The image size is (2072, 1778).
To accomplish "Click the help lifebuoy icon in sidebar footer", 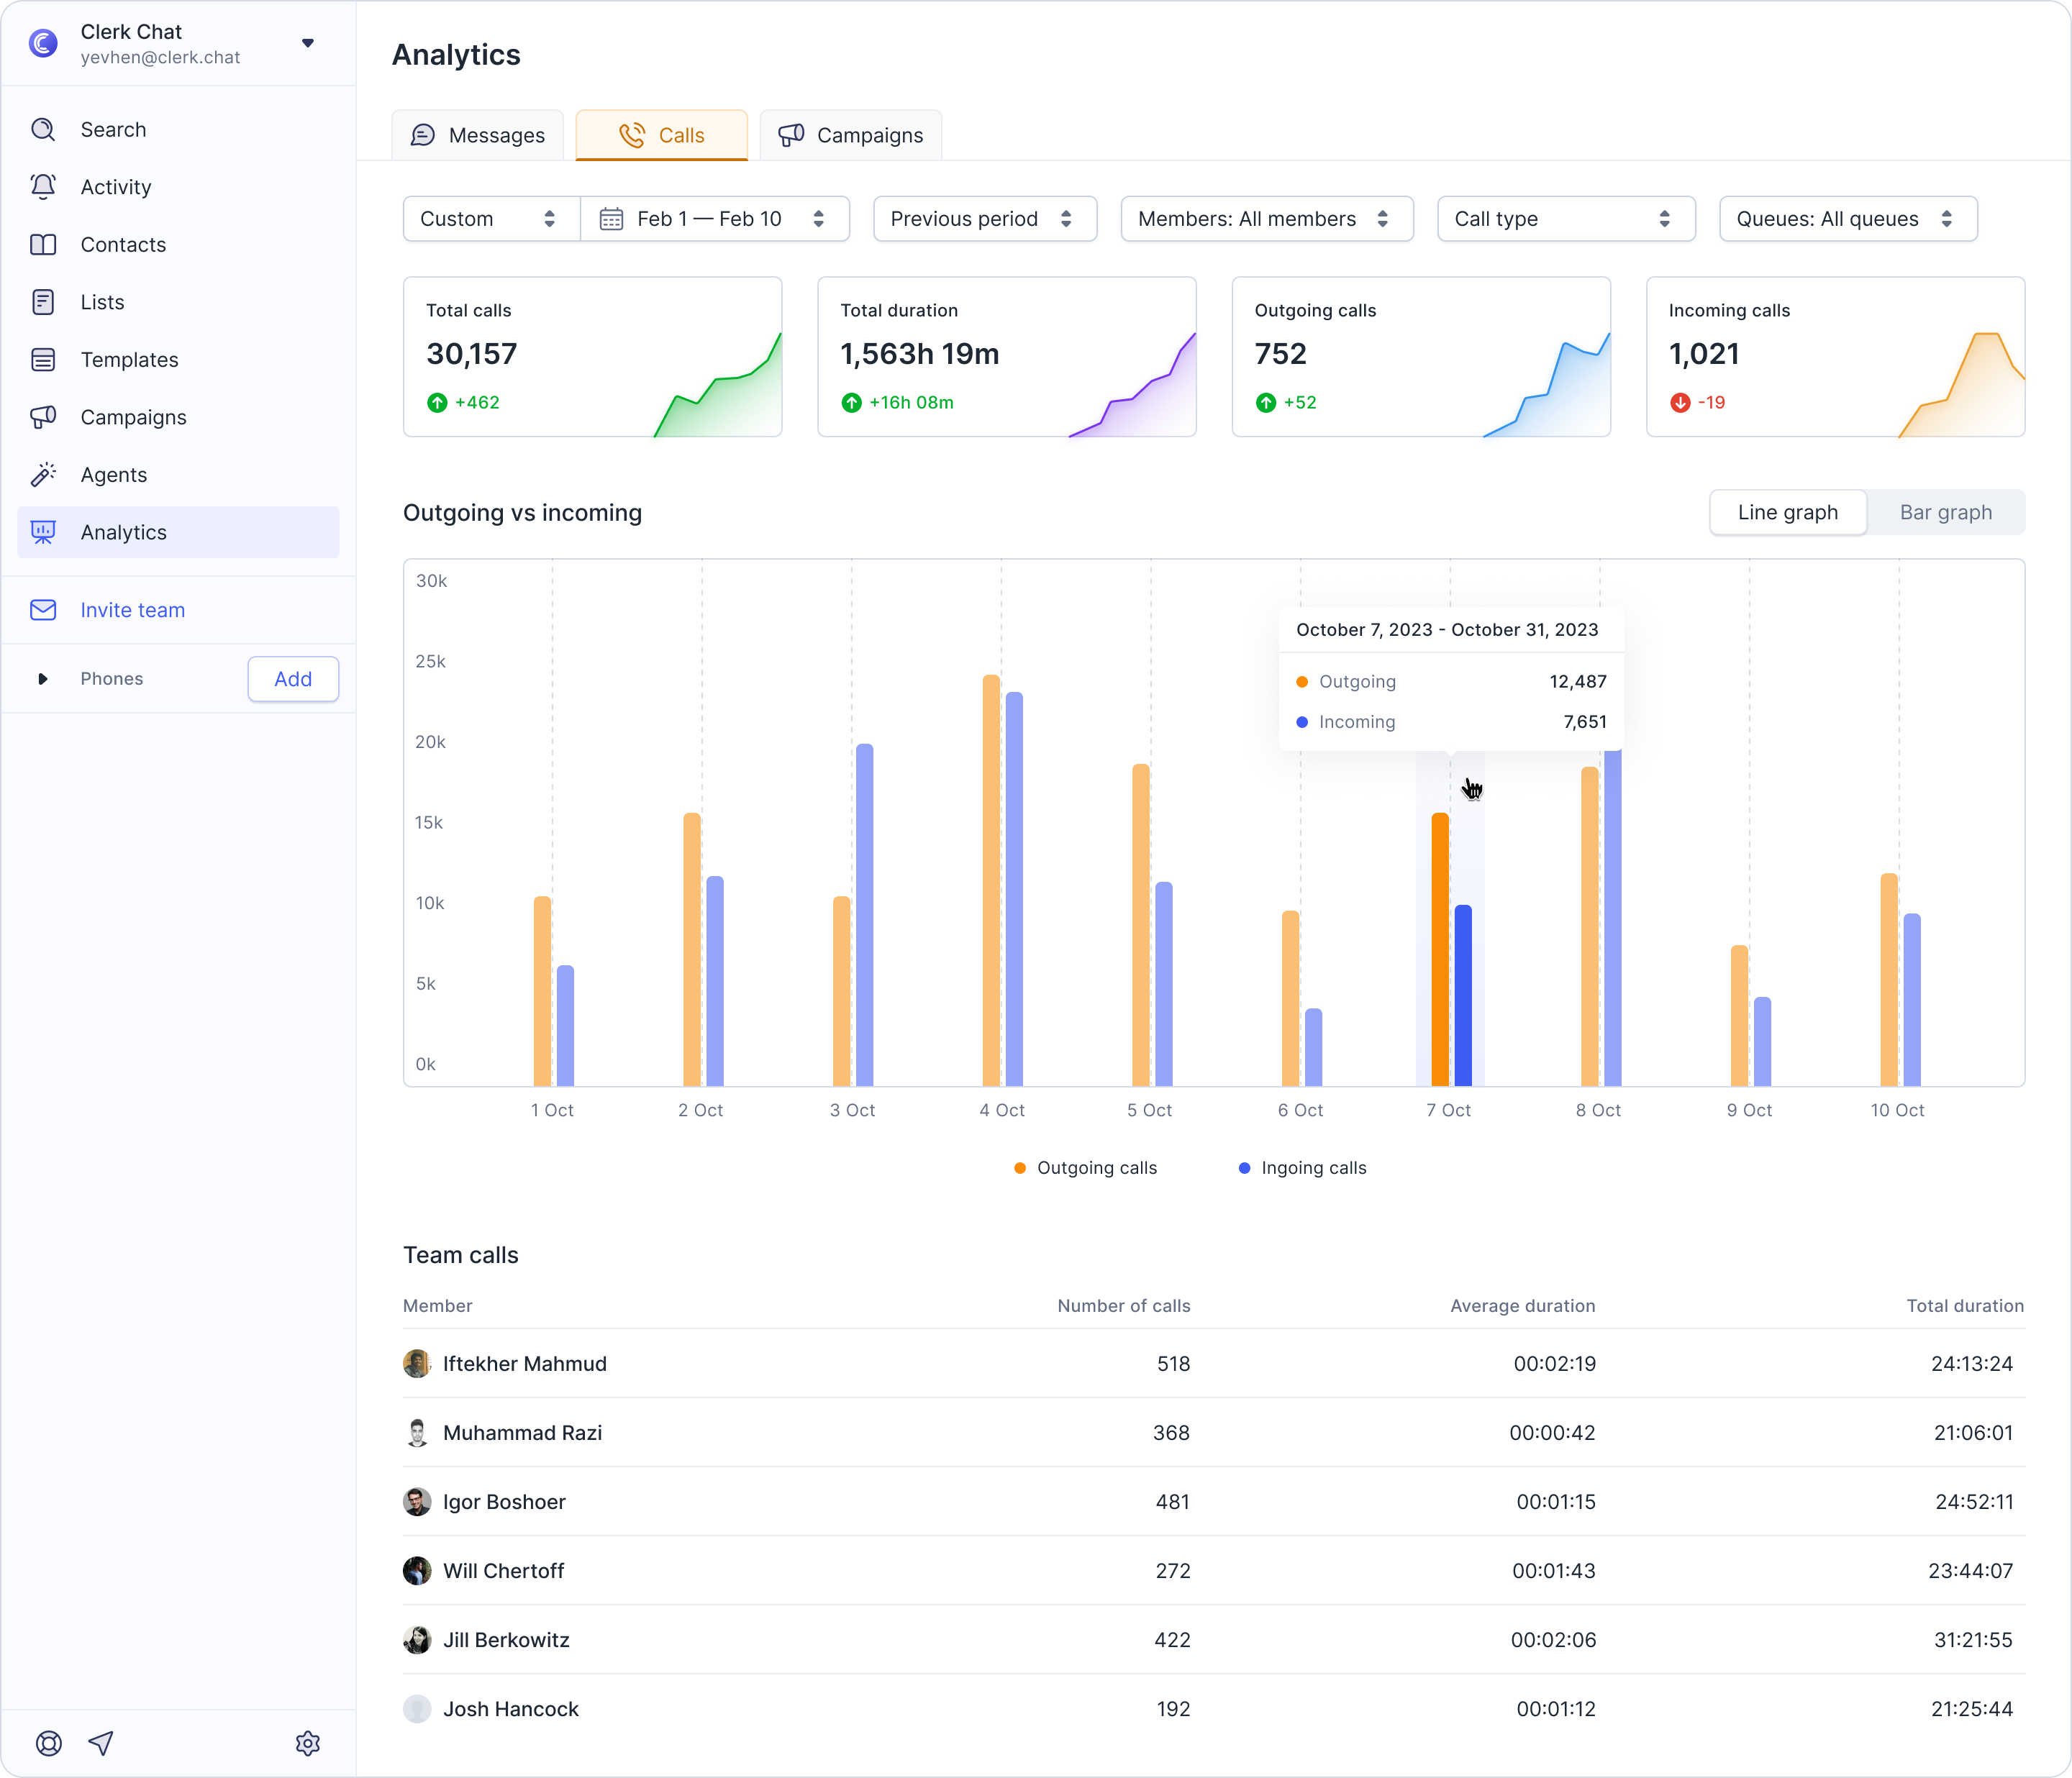I will [x=49, y=1743].
